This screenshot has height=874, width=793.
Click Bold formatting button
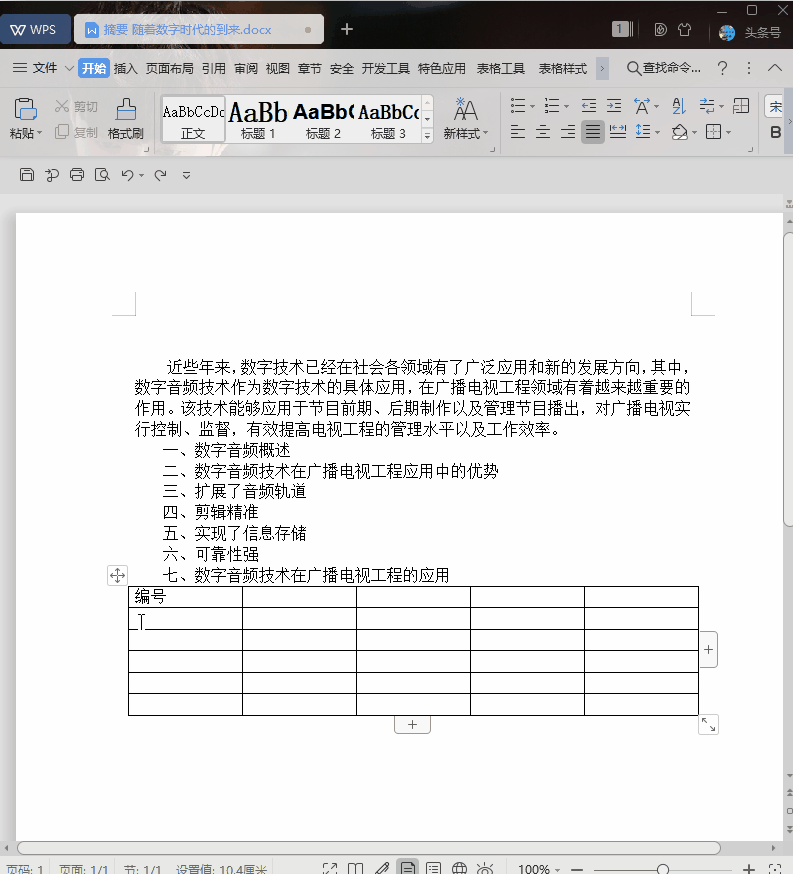[x=775, y=133]
